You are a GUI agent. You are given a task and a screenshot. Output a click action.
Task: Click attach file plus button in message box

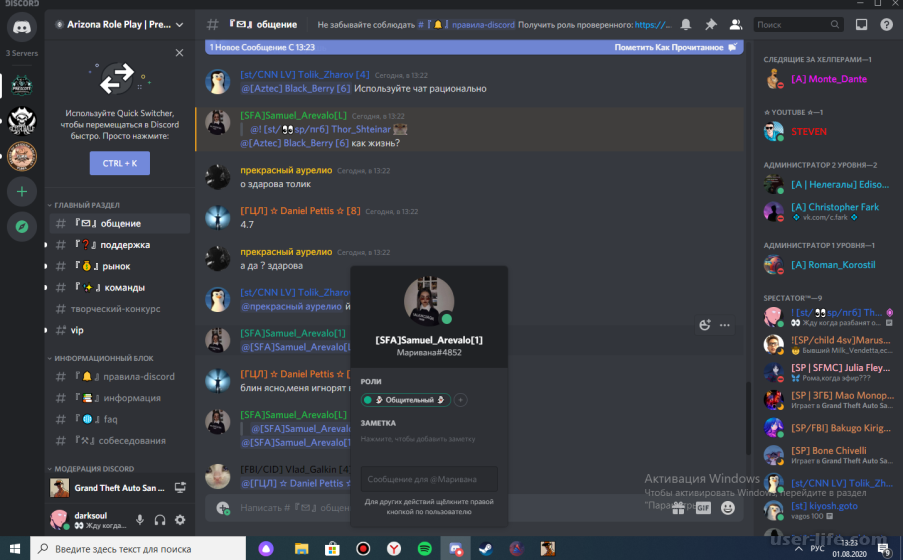point(222,508)
